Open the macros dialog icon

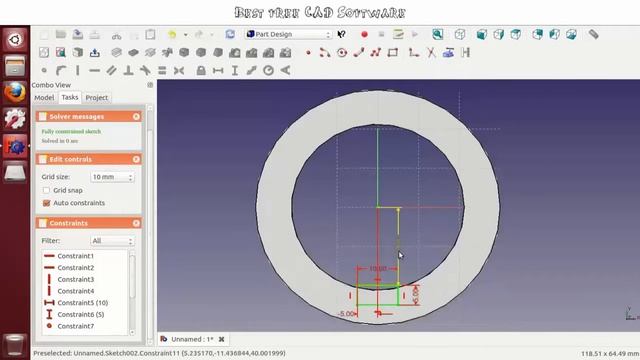[x=398, y=34]
